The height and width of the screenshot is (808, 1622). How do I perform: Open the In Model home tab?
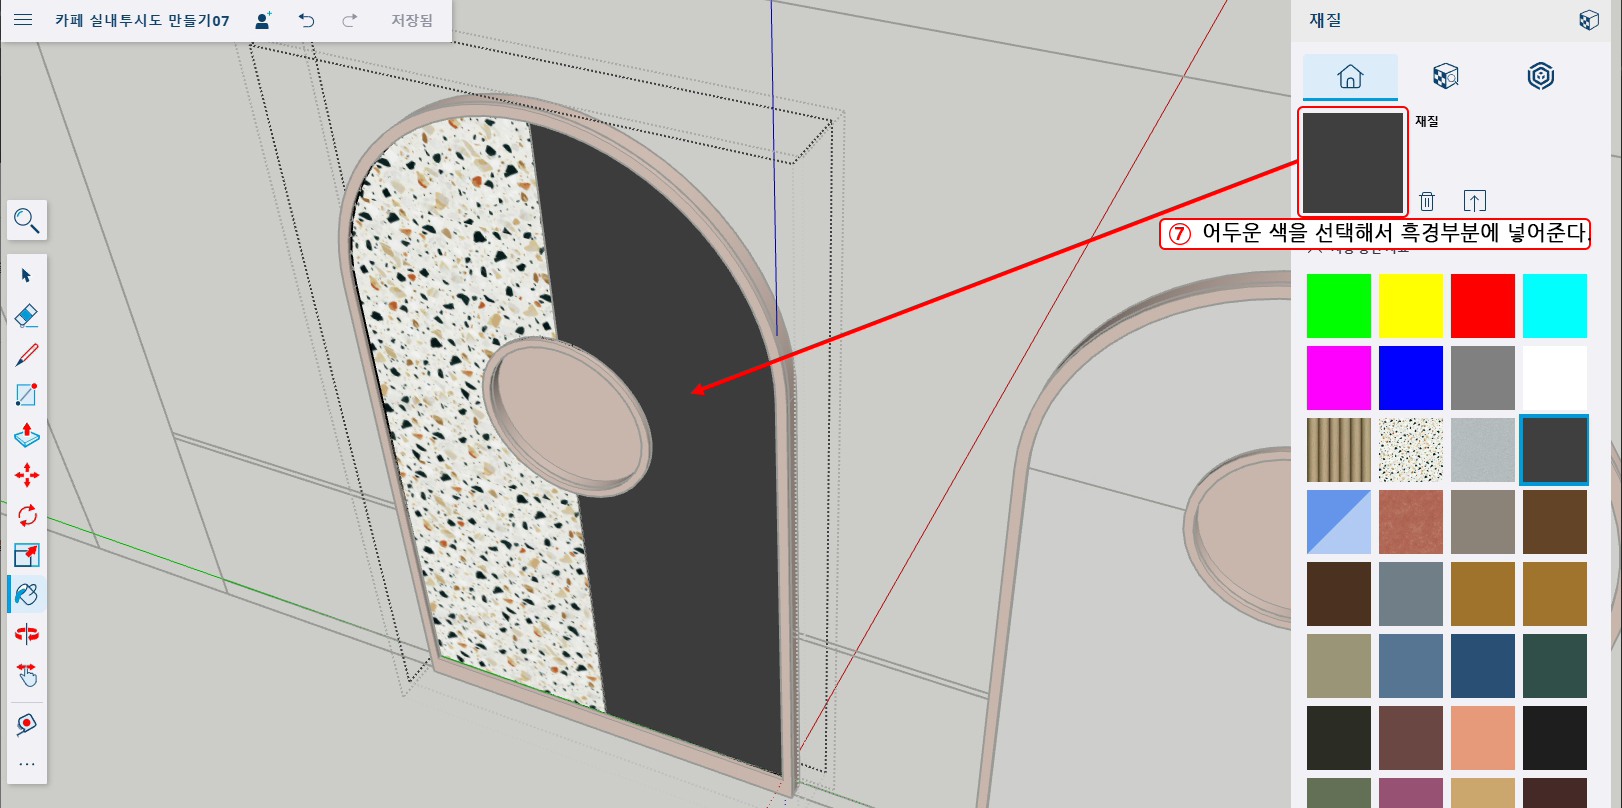click(x=1350, y=76)
